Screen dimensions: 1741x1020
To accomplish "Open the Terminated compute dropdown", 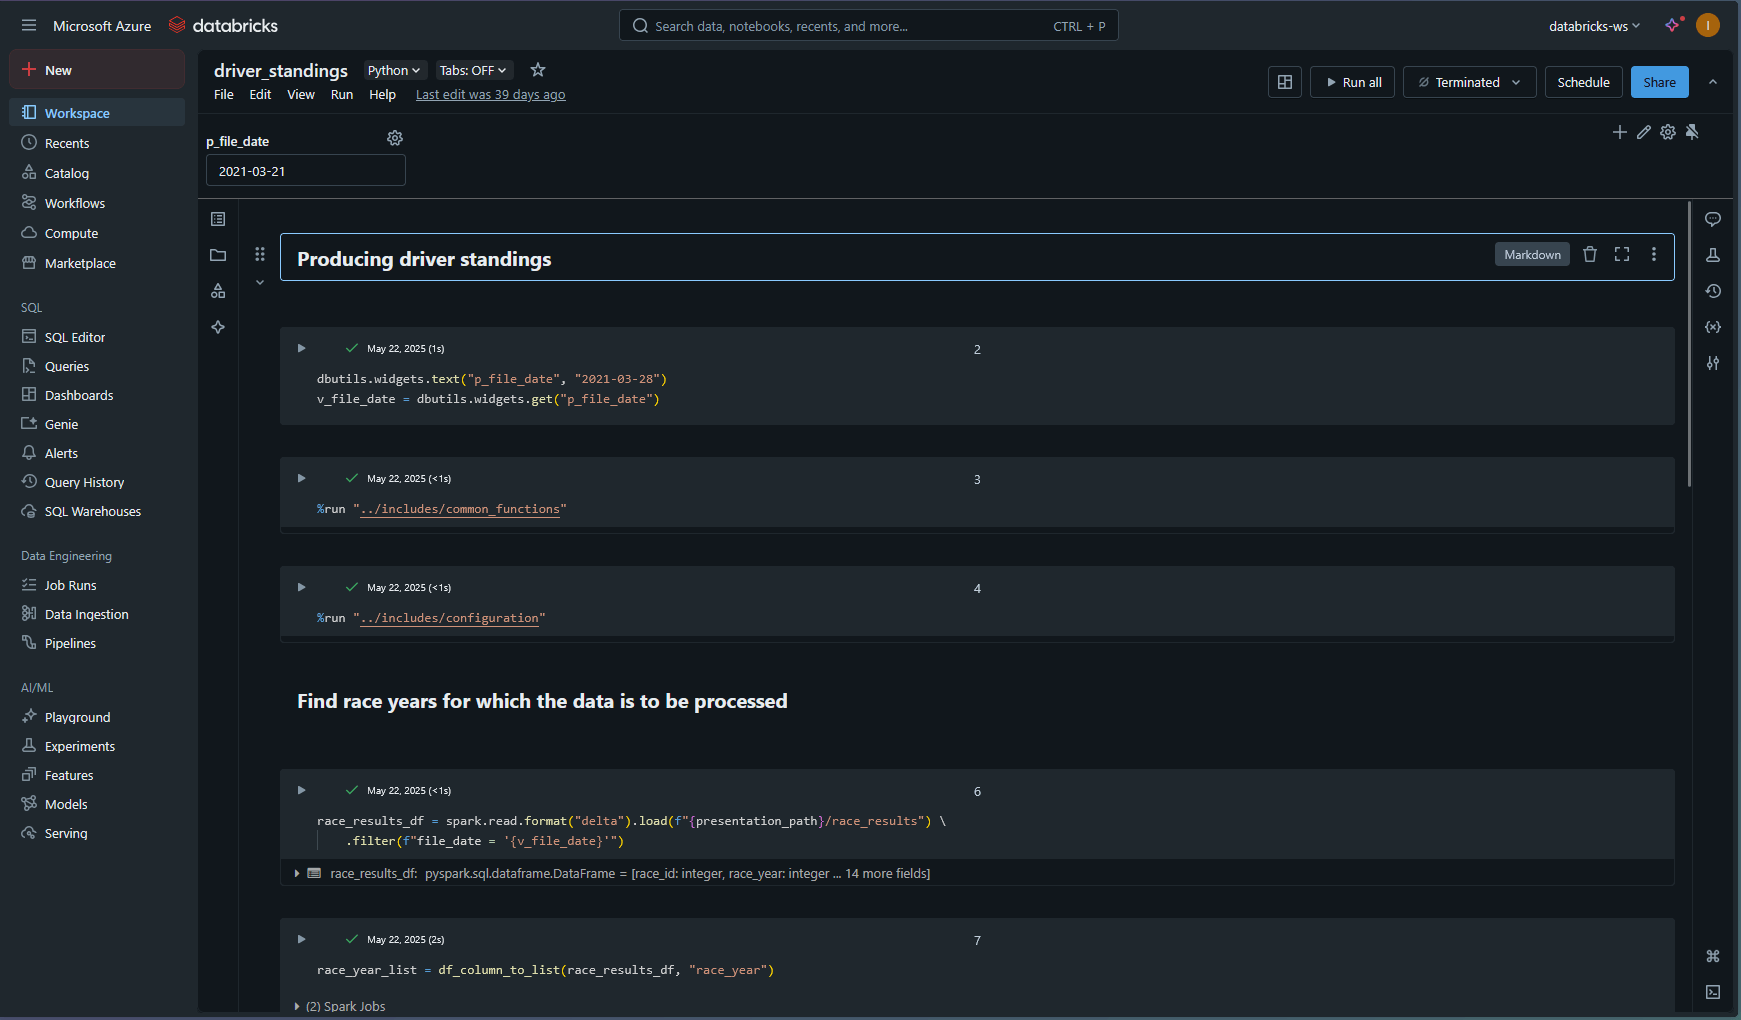I will coord(1469,82).
